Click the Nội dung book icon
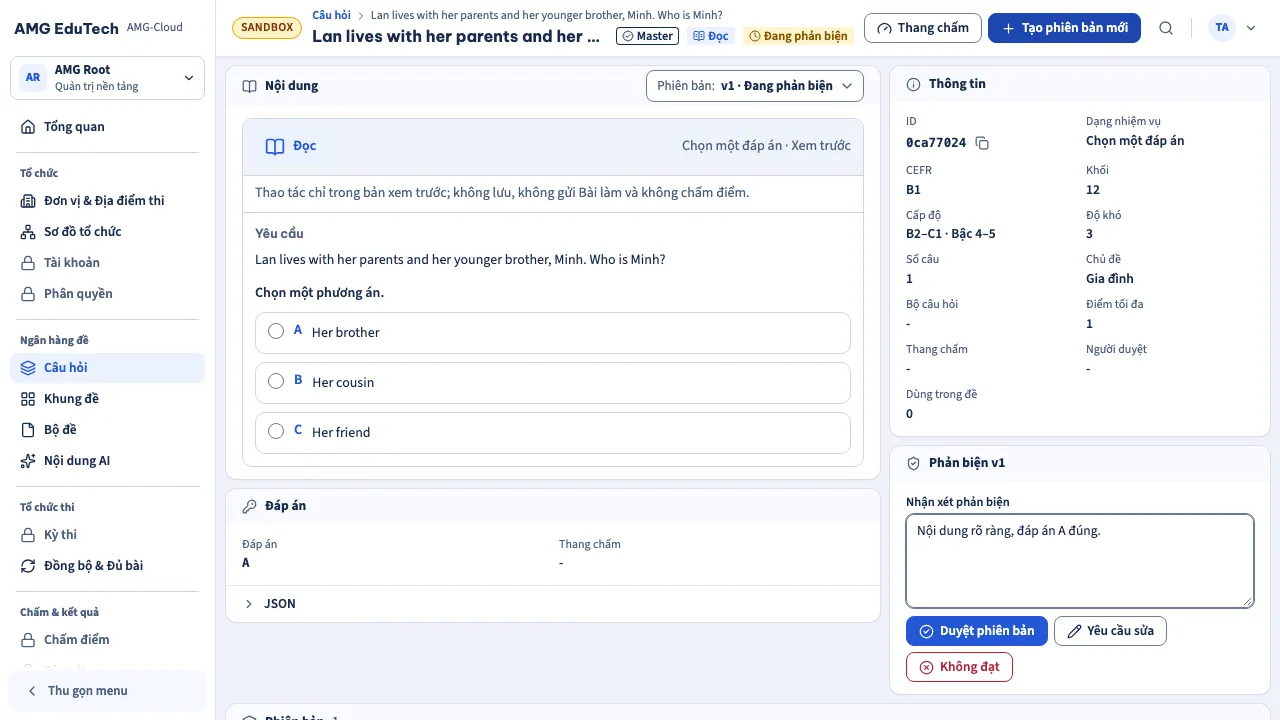This screenshot has width=1280, height=720. pyautogui.click(x=250, y=86)
